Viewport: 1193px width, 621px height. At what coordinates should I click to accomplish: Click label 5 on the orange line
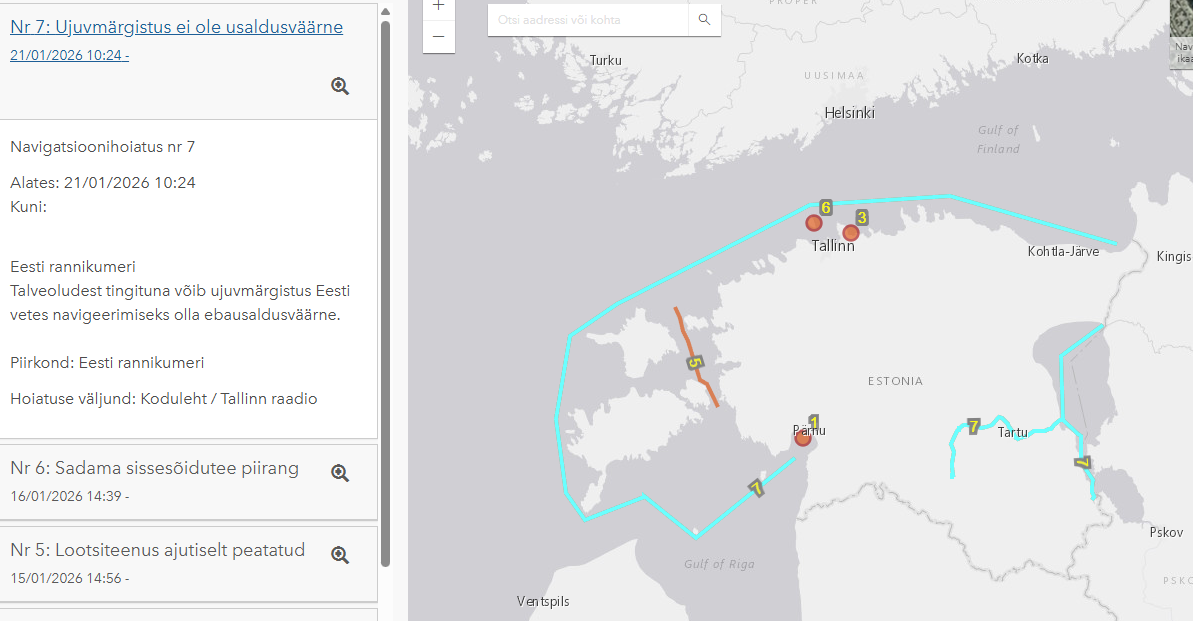pos(694,362)
